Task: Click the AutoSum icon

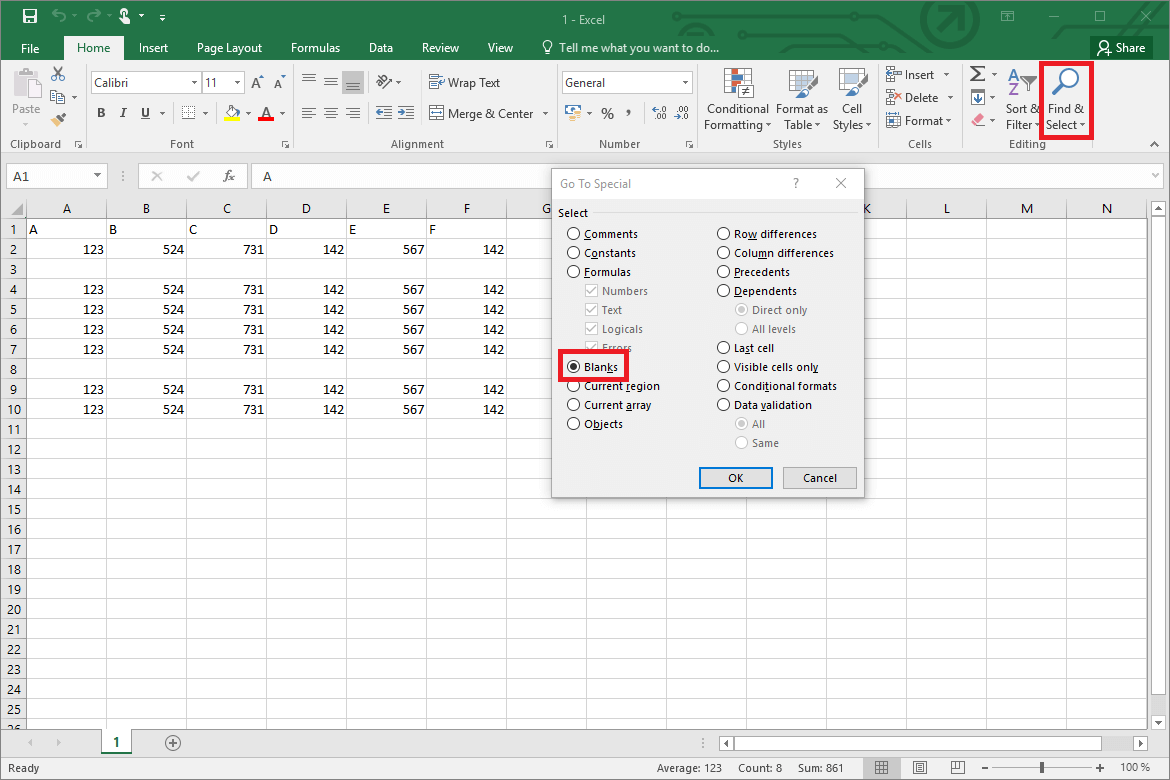Action: click(977, 73)
